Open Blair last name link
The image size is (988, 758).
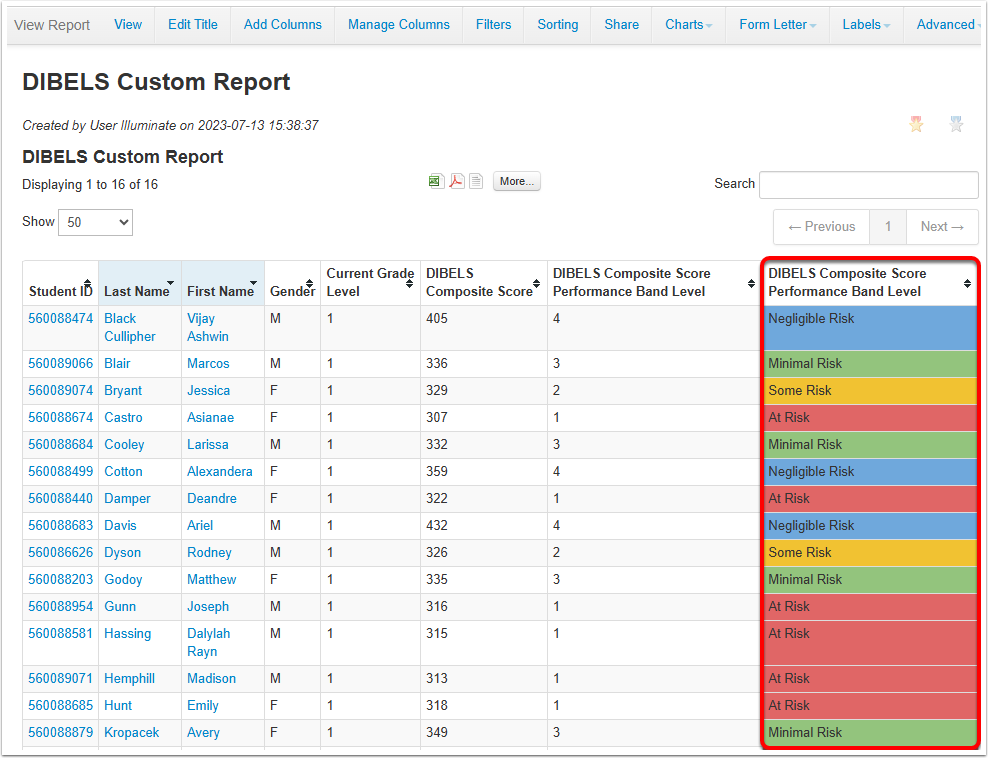coord(117,364)
